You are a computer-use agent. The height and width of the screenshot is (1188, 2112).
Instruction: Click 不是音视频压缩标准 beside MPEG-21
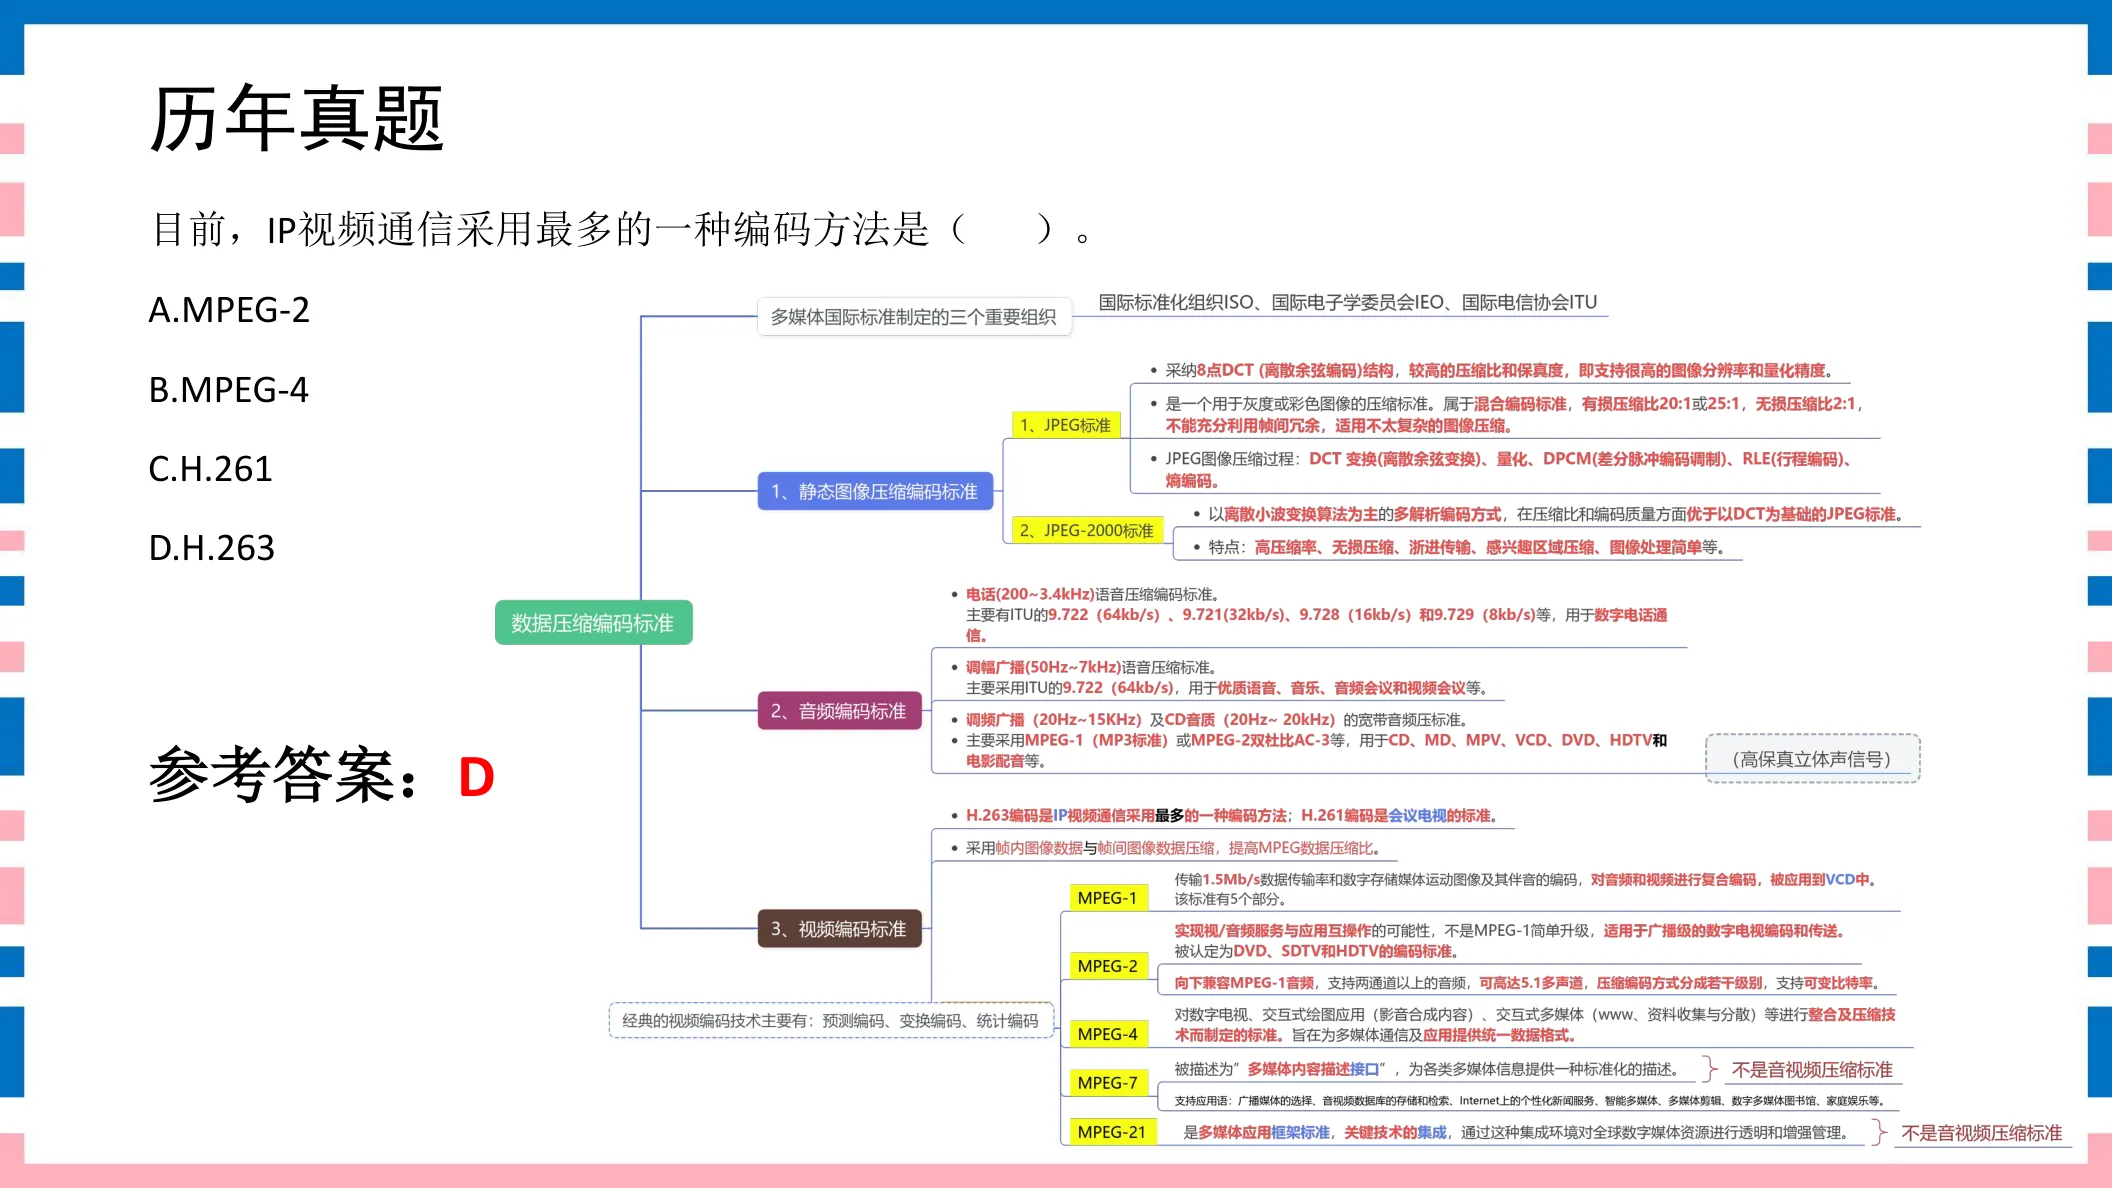1982,1133
